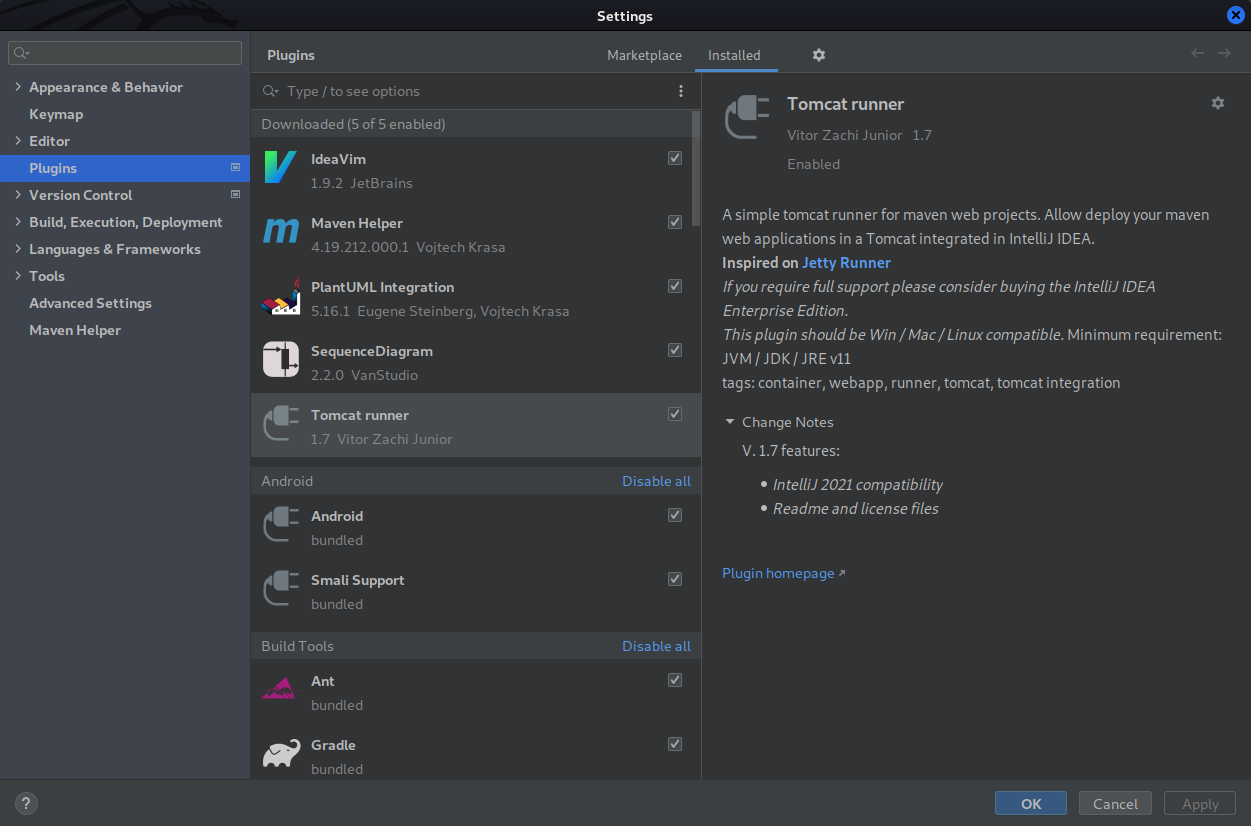
Task: Click the plugin list vertical scrollbar
Action: click(x=696, y=168)
